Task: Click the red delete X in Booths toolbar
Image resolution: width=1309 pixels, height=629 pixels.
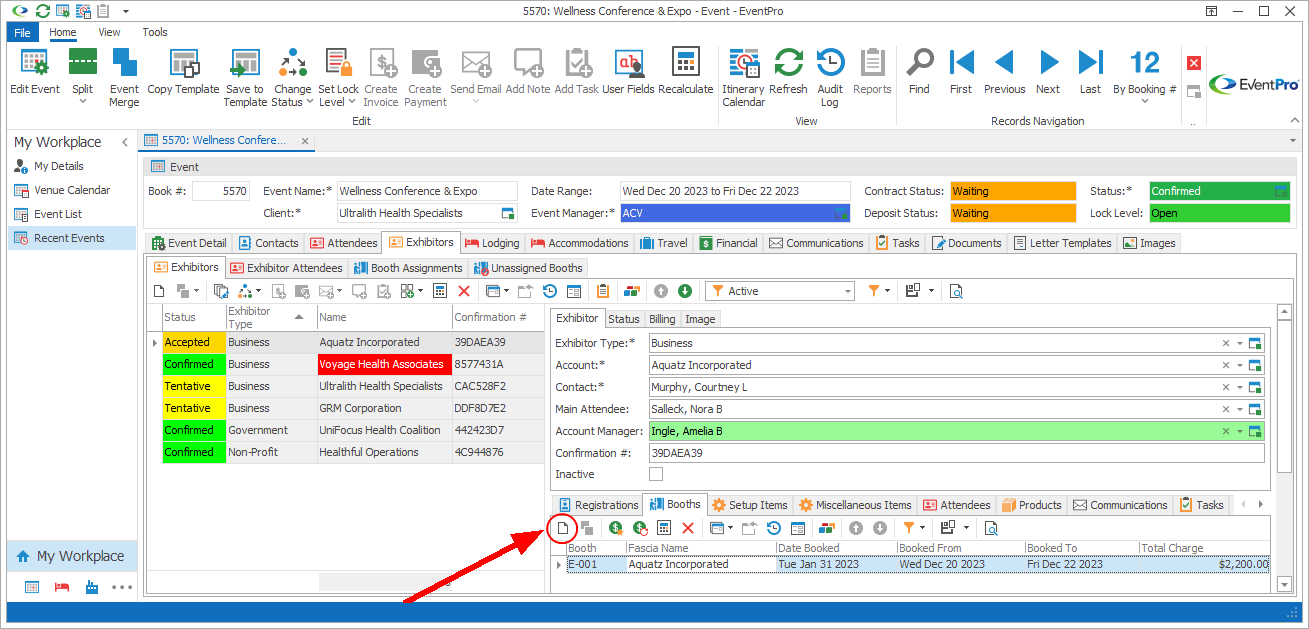Action: pos(687,528)
